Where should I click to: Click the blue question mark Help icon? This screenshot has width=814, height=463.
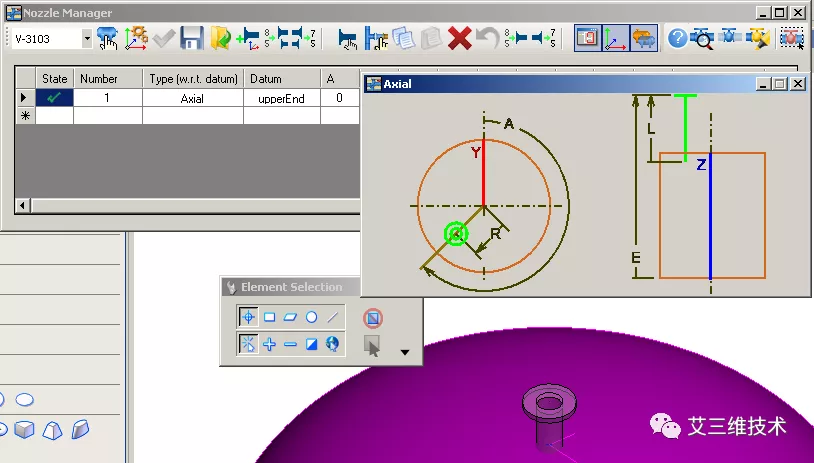tap(677, 39)
